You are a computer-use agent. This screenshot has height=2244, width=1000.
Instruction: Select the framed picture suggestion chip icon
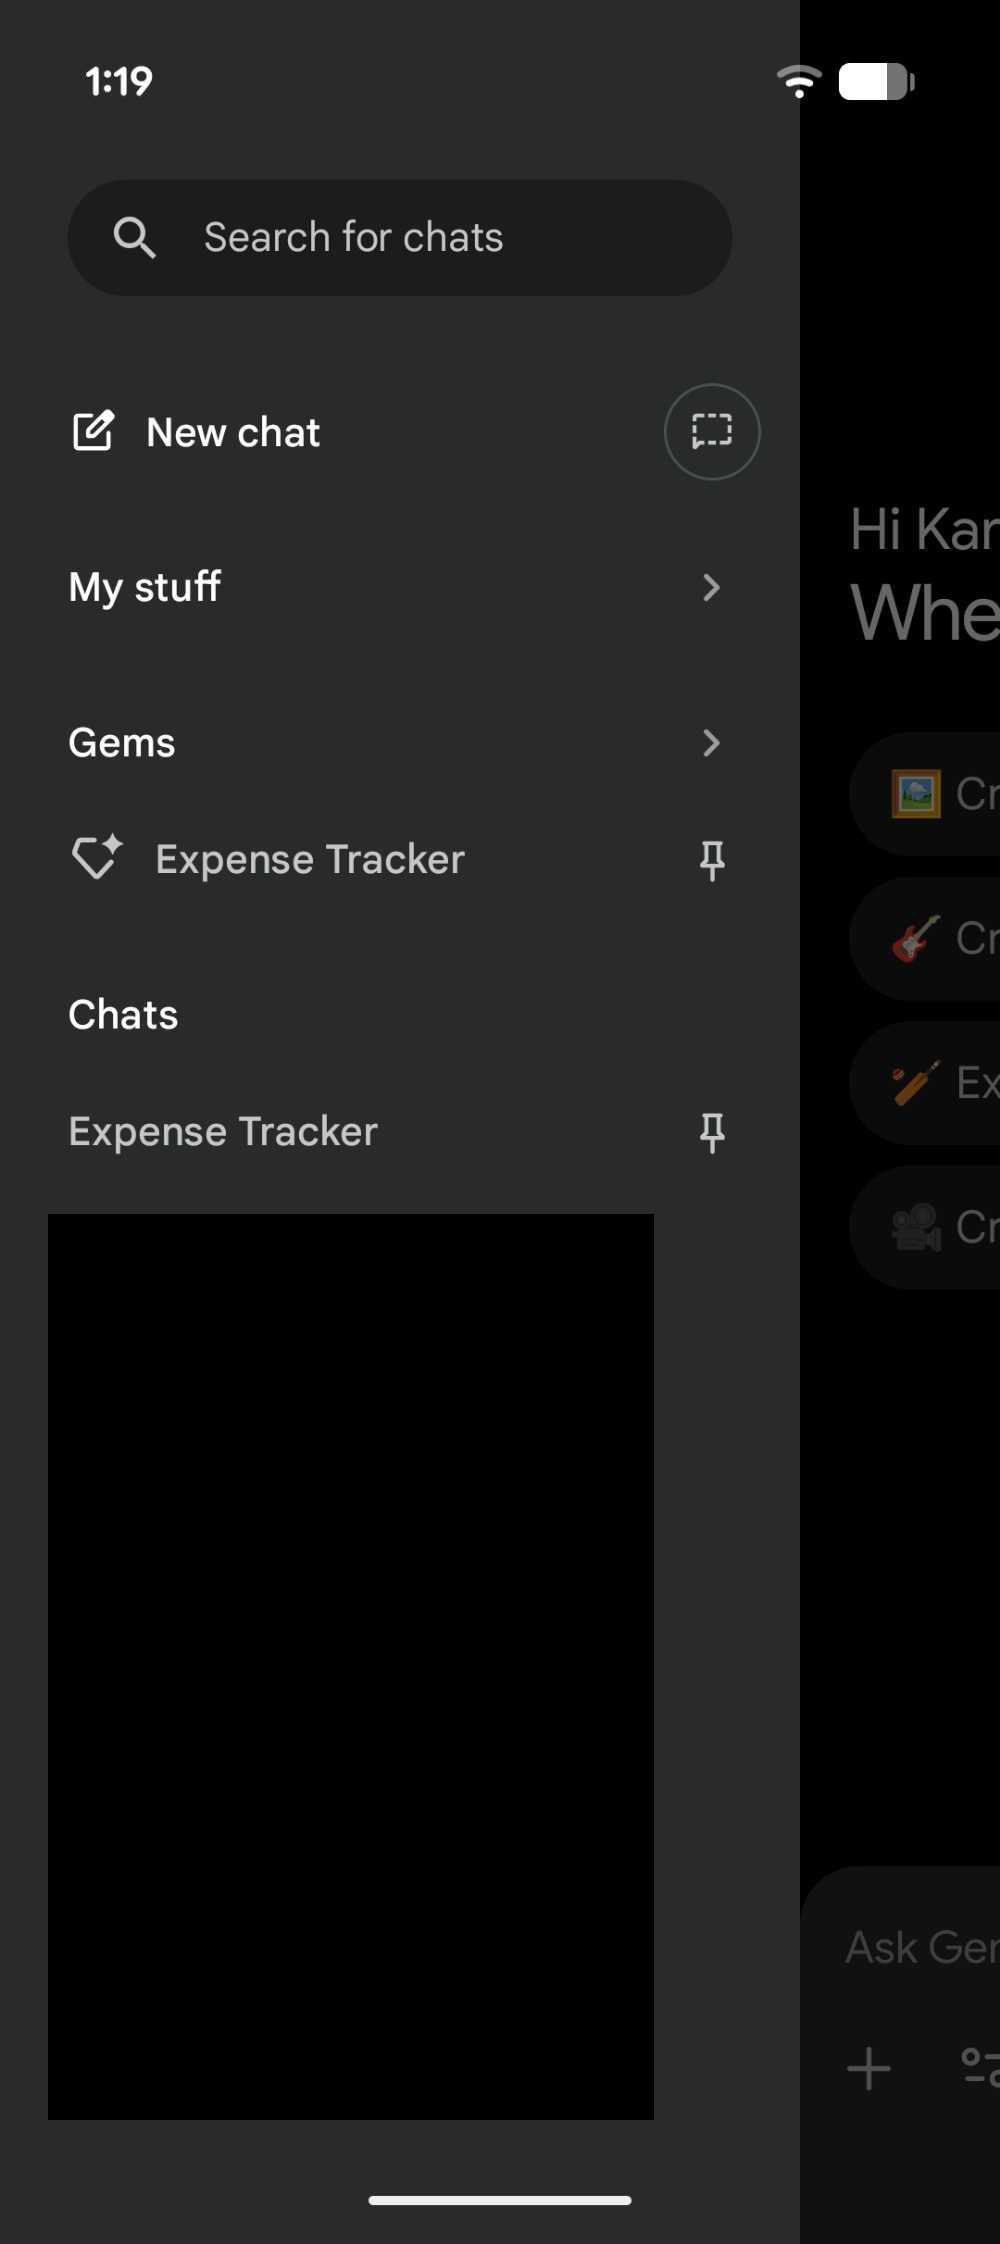(x=915, y=793)
